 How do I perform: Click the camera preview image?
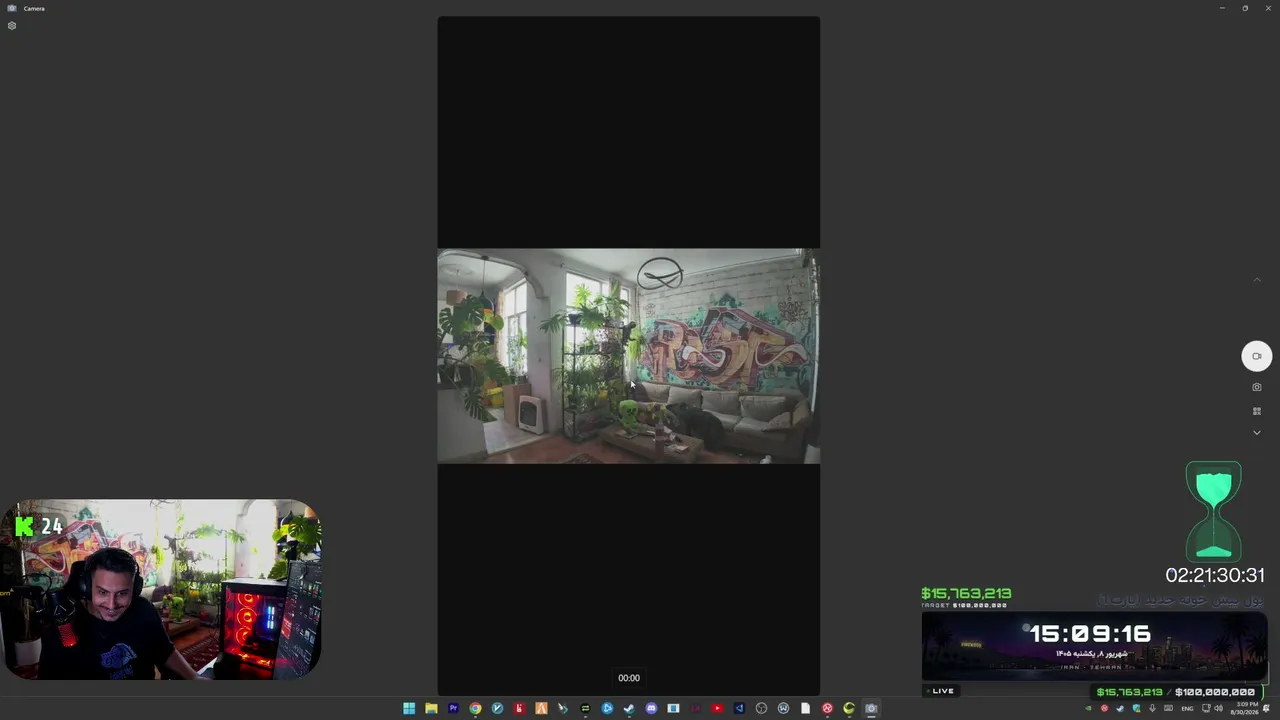click(628, 356)
